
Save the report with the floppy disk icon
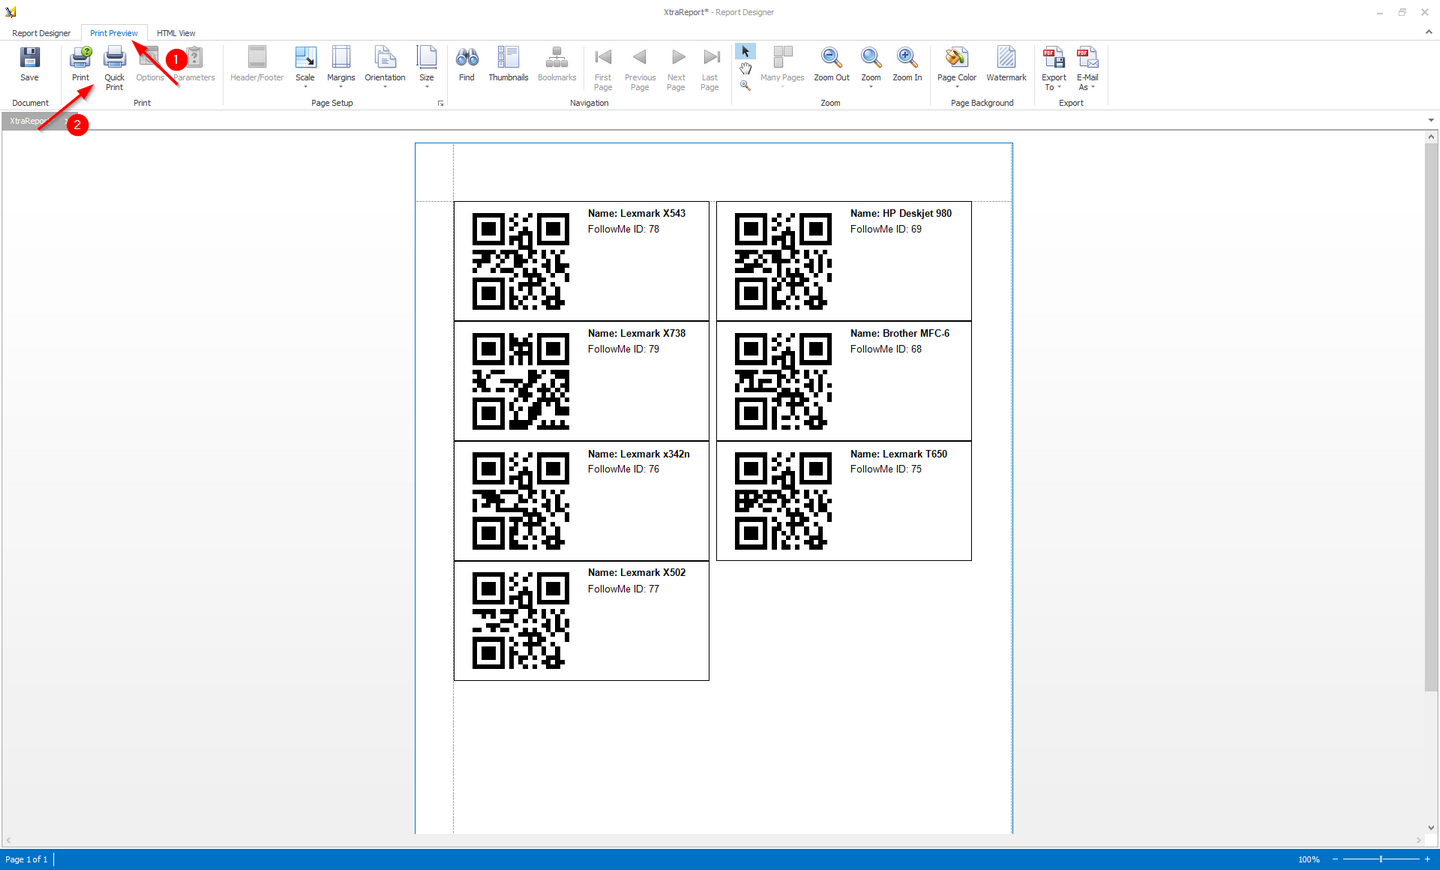pos(30,65)
